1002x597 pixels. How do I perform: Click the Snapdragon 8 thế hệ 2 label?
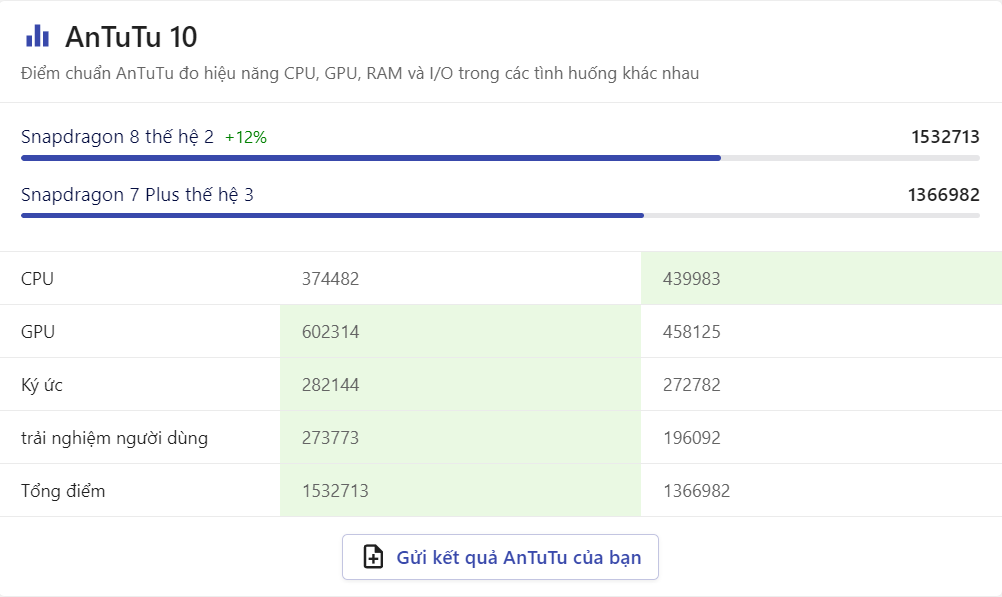pyautogui.click(x=117, y=137)
